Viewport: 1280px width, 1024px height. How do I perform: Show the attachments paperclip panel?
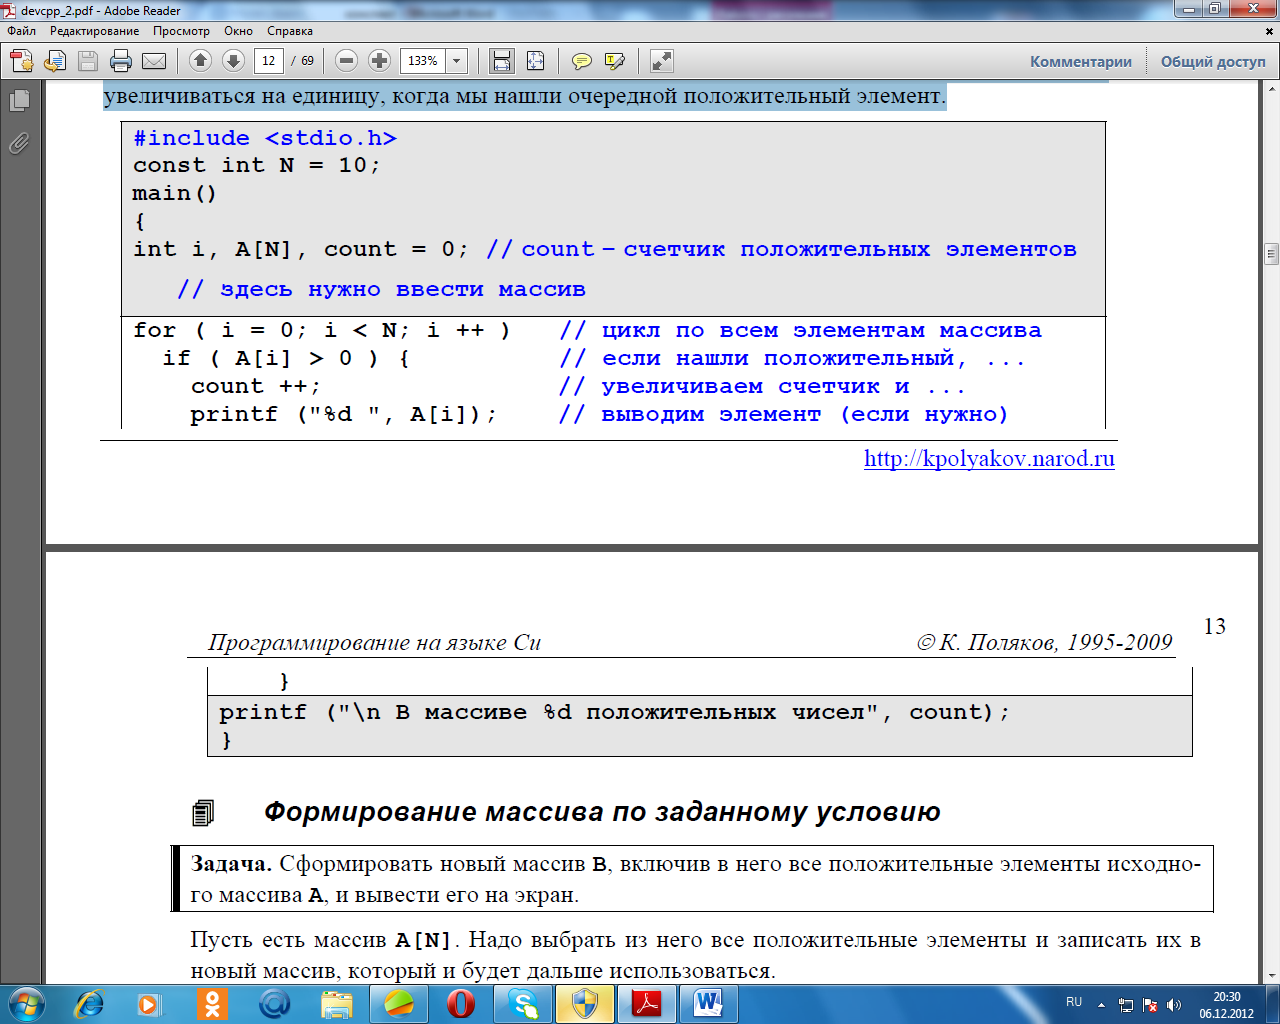click(19, 144)
